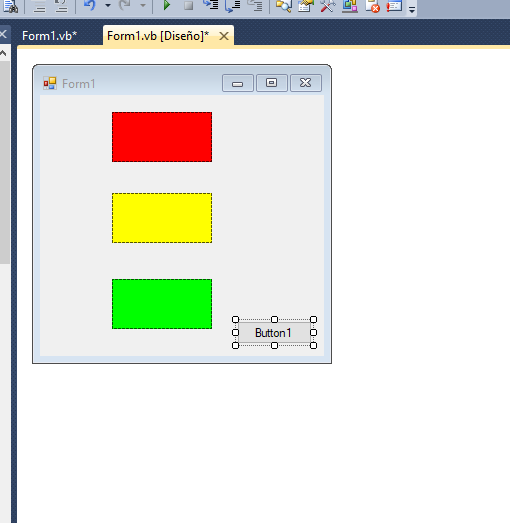Viewport: 510px width, 523px height.
Task: Click the Undo arrow icon
Action: [89, 5]
